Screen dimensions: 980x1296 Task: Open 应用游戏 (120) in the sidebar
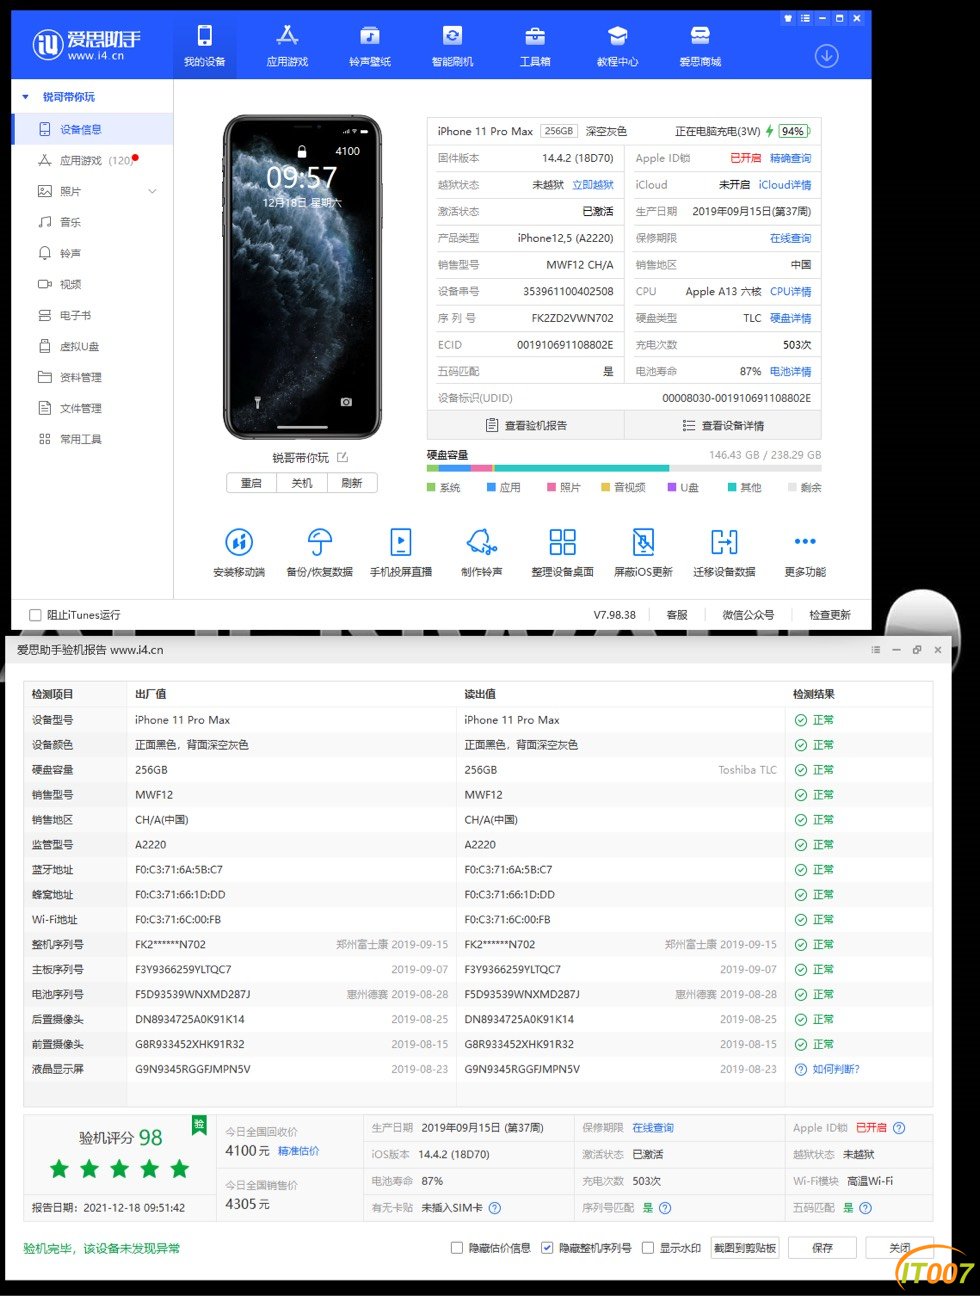(x=92, y=160)
